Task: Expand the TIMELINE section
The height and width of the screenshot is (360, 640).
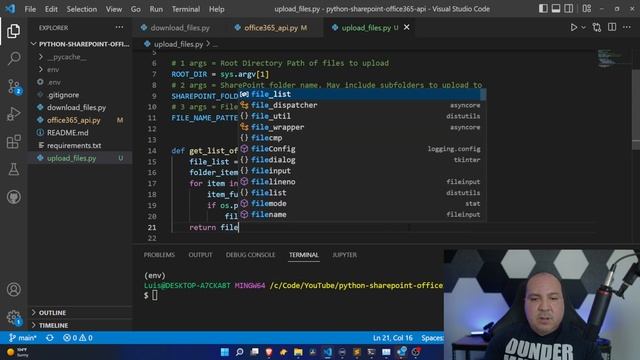Action: (x=80, y=325)
